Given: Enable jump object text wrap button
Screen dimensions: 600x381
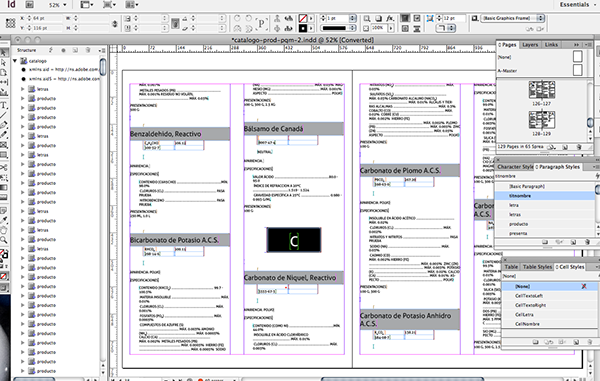Looking at the screenshot, I should point(417,28).
